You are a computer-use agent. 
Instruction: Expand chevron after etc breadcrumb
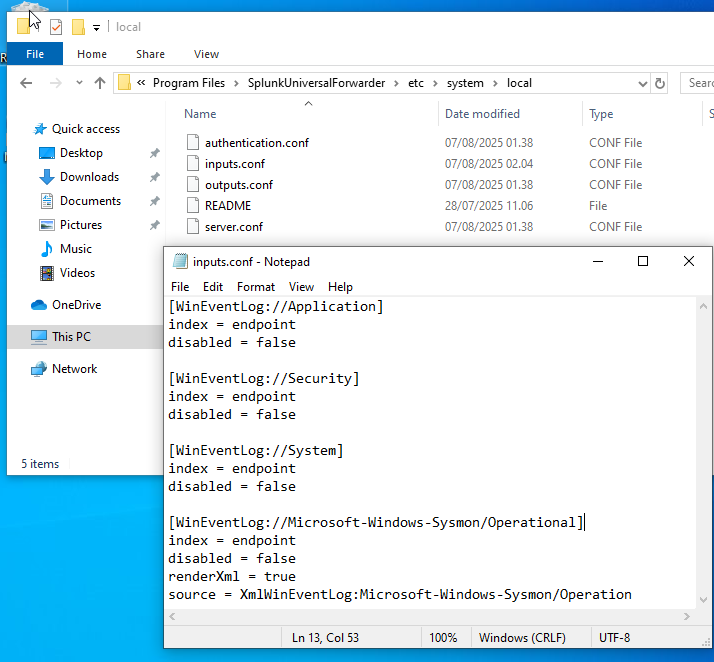pos(435,83)
